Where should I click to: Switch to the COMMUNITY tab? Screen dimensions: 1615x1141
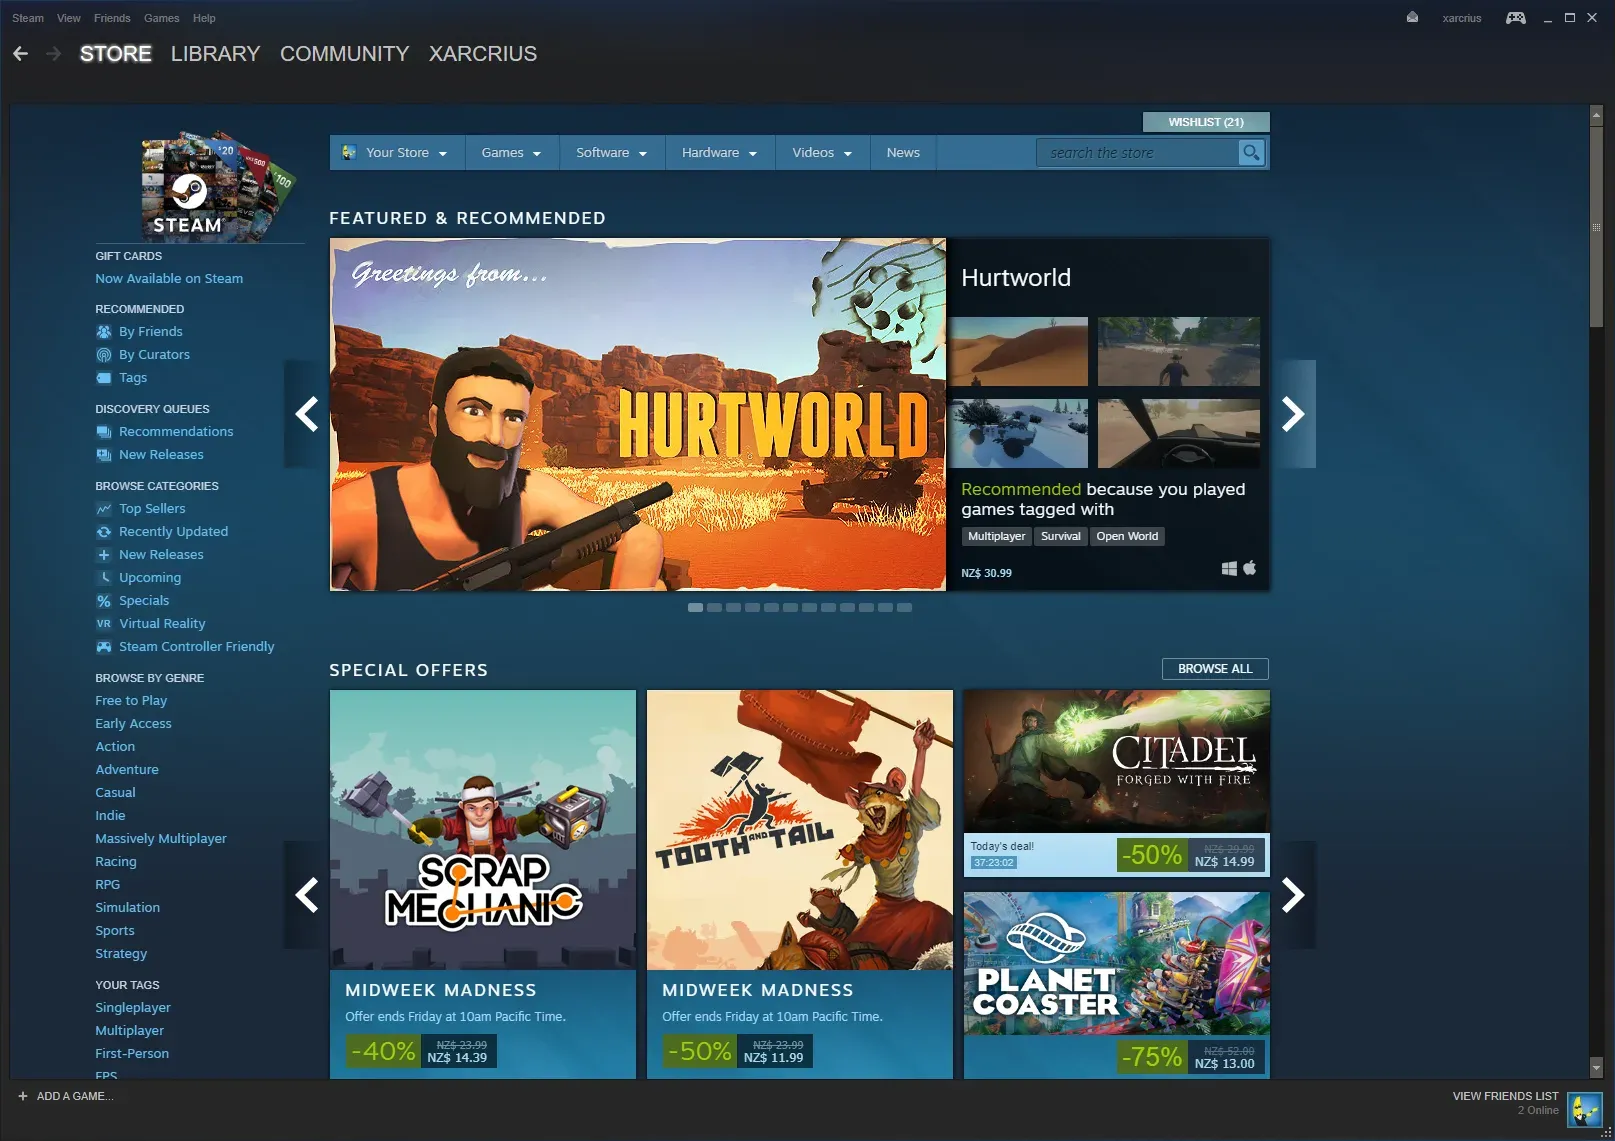[x=345, y=54]
